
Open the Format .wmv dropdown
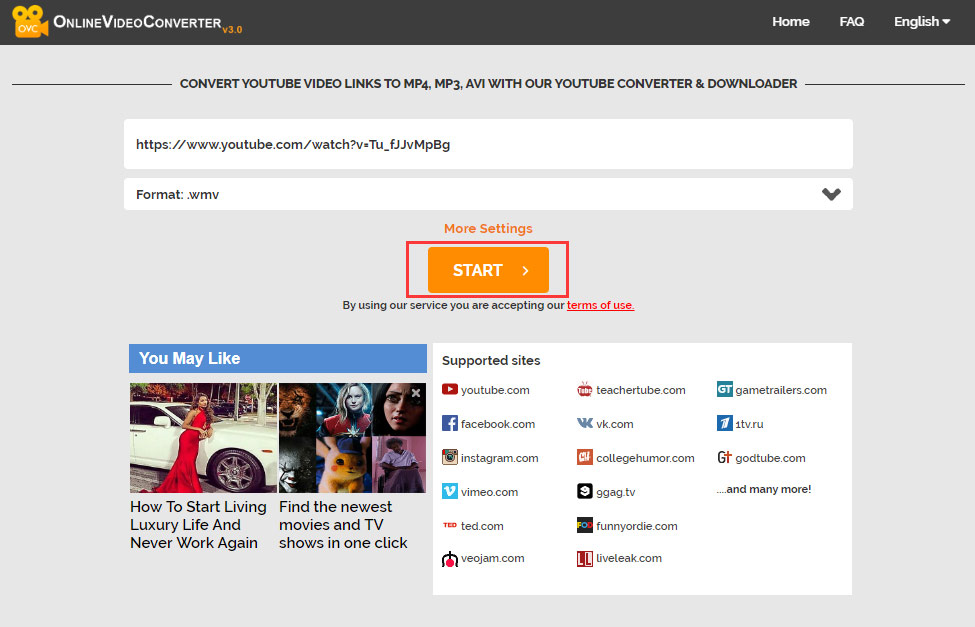488,194
